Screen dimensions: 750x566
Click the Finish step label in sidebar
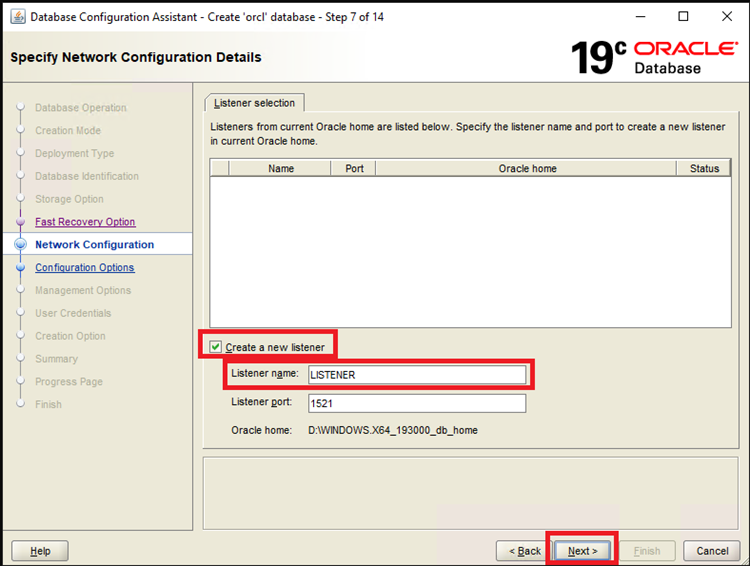click(x=48, y=404)
